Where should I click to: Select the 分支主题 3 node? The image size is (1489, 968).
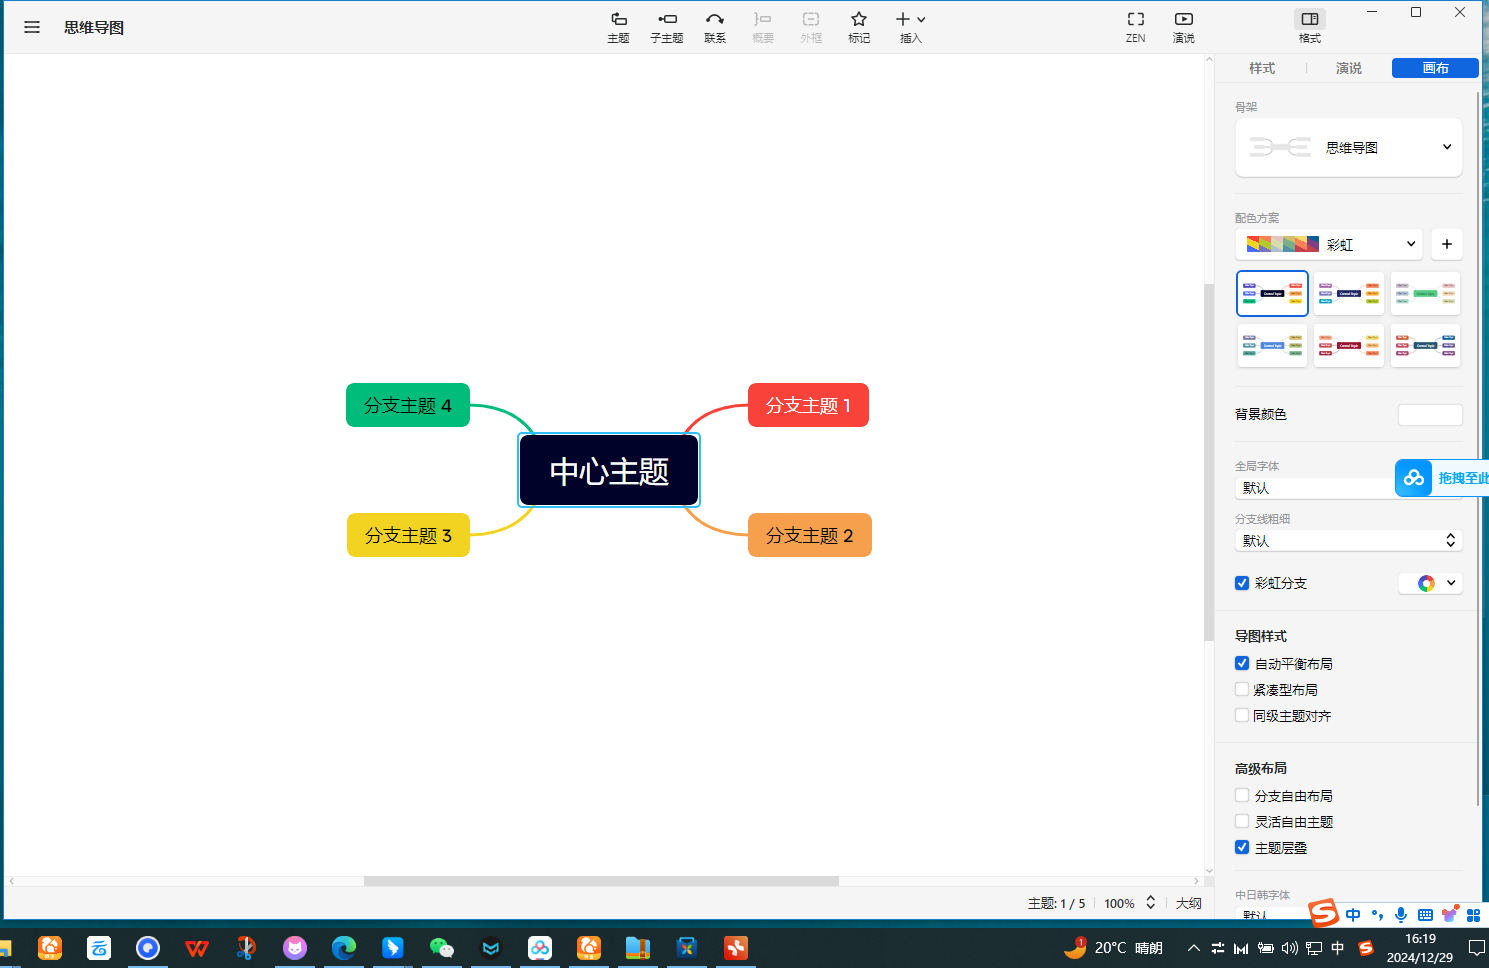click(408, 535)
